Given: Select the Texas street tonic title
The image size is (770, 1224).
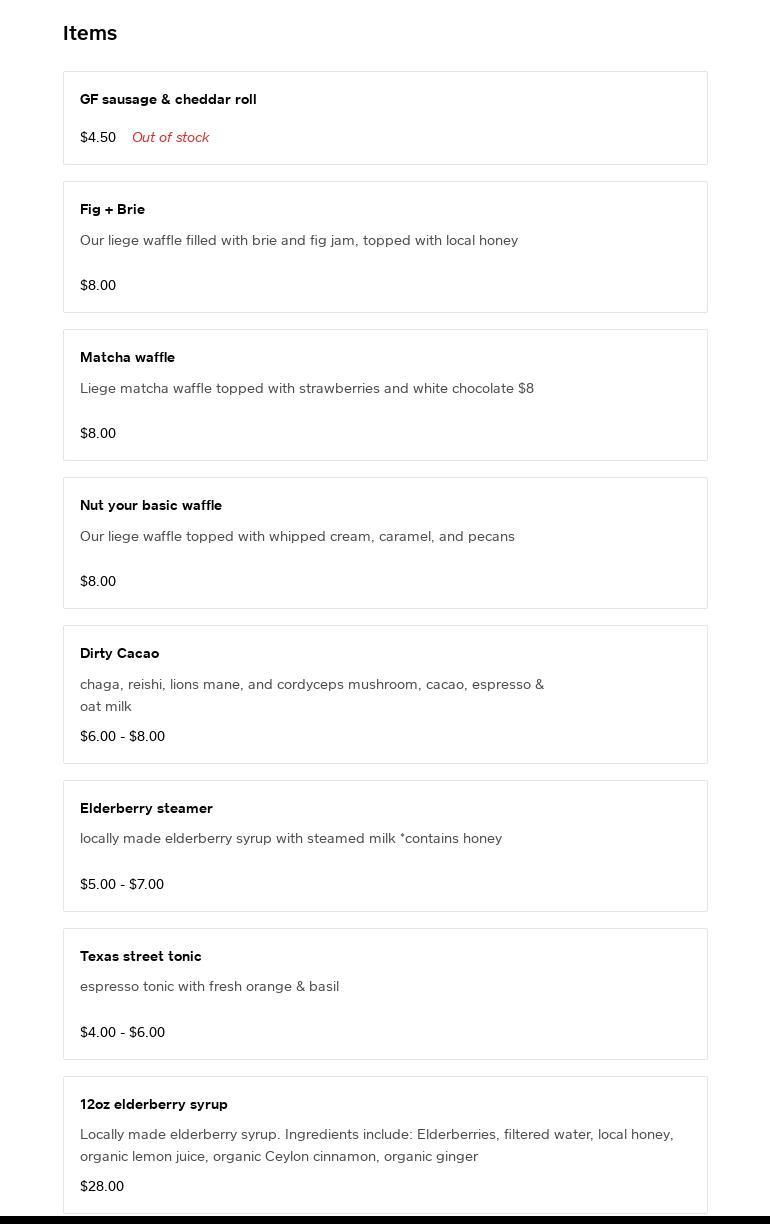Looking at the screenshot, I should tap(140, 956).
